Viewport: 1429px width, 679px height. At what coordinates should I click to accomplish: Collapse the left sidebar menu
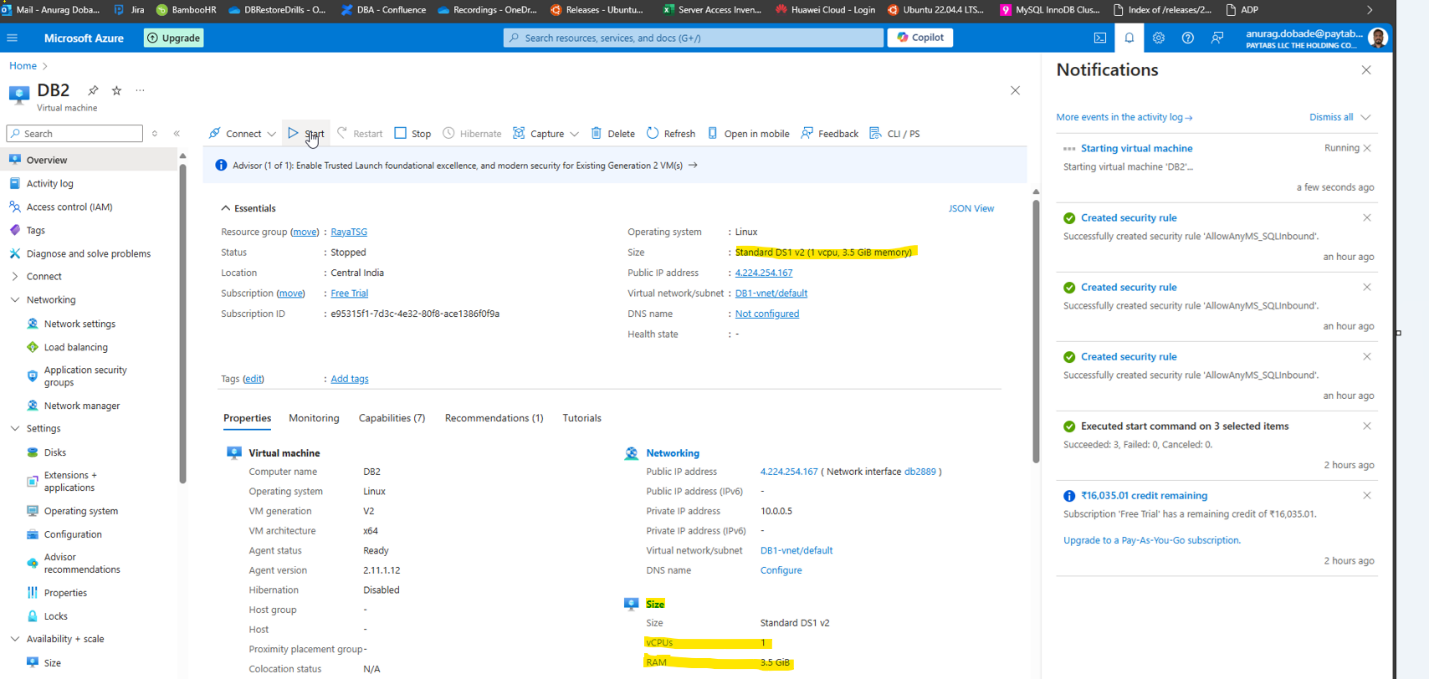click(177, 133)
